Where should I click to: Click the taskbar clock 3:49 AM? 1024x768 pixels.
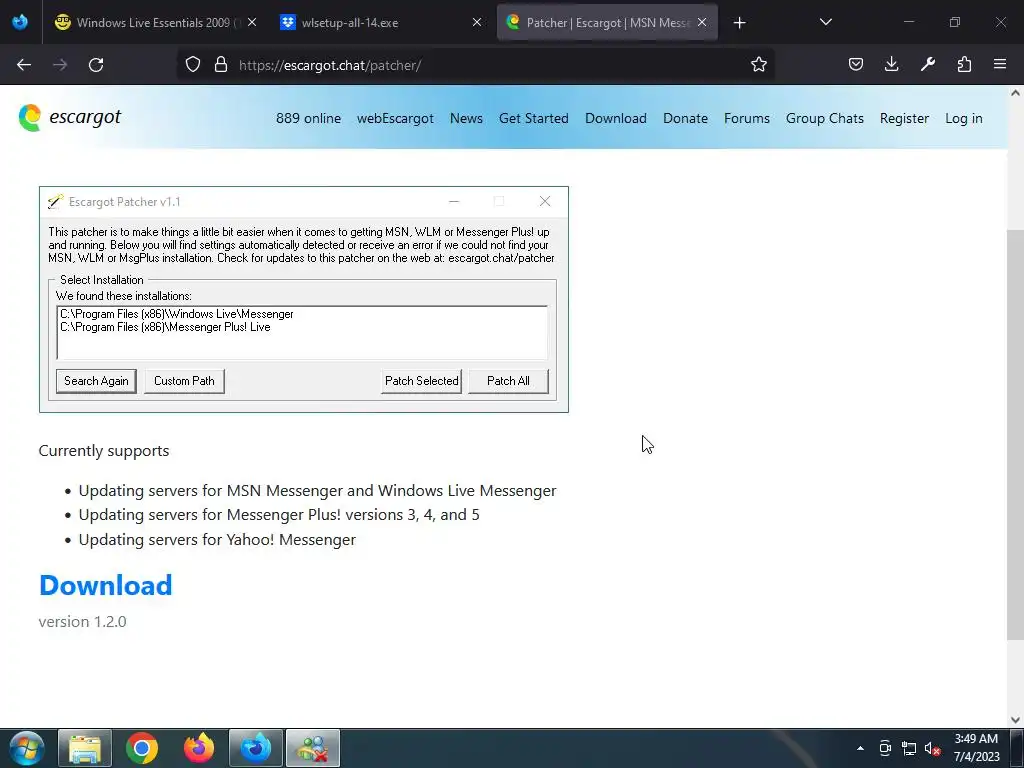[976, 747]
